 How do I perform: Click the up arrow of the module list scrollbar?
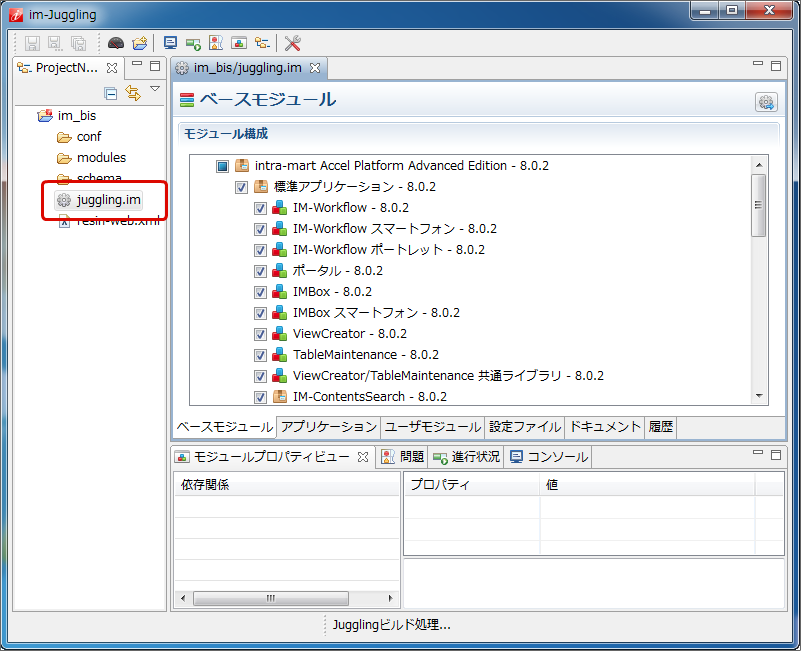coord(759,165)
